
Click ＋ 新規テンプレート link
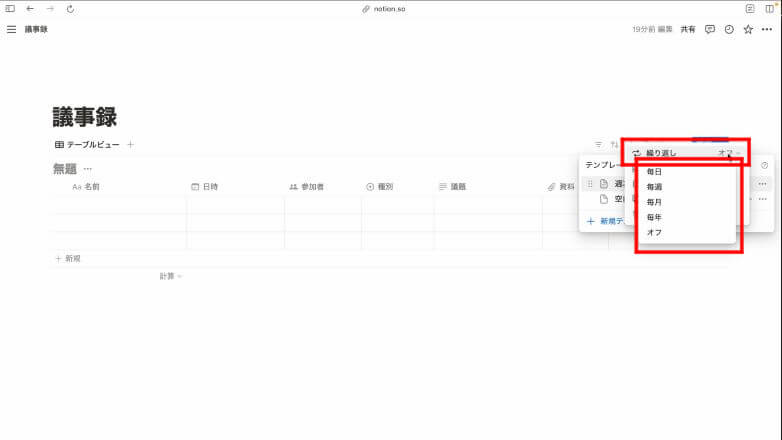tap(605, 221)
